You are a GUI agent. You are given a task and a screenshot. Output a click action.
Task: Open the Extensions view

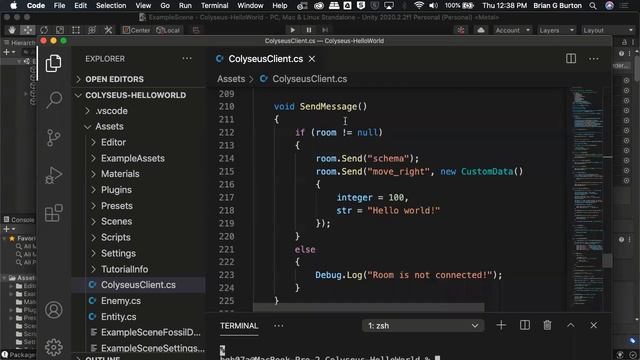click(x=53, y=213)
